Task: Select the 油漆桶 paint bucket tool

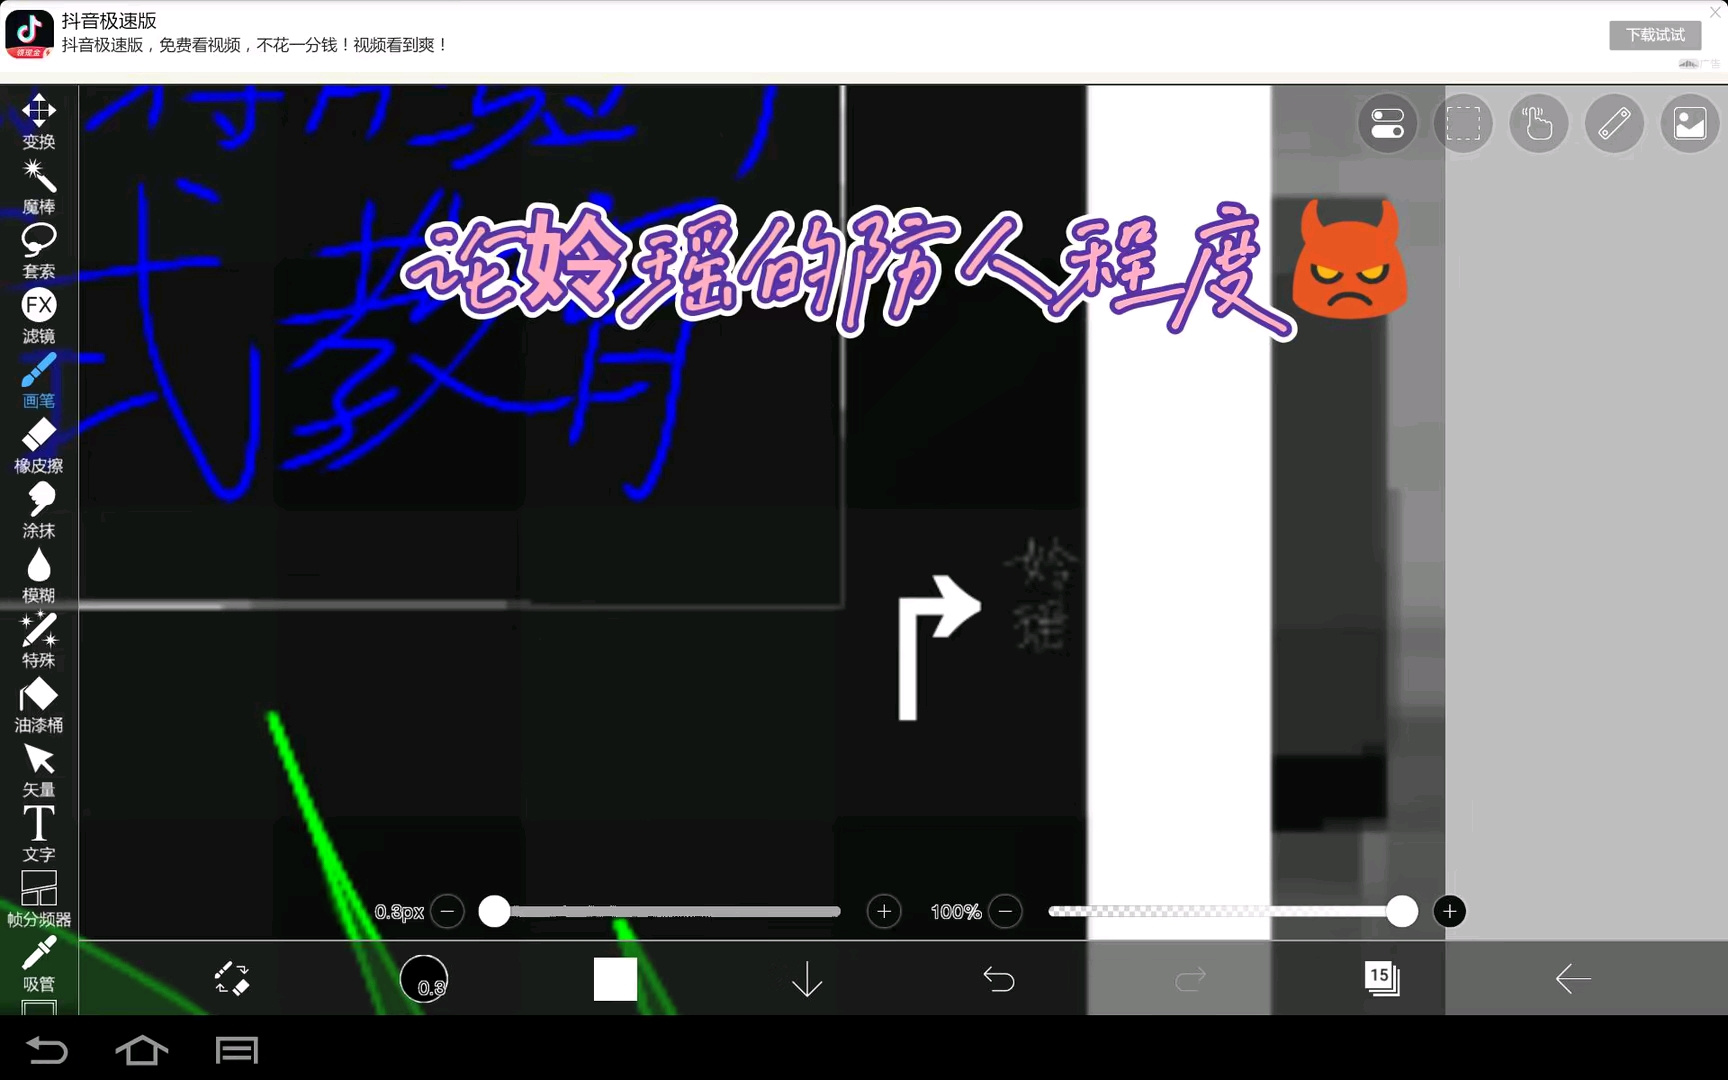Action: point(39,705)
